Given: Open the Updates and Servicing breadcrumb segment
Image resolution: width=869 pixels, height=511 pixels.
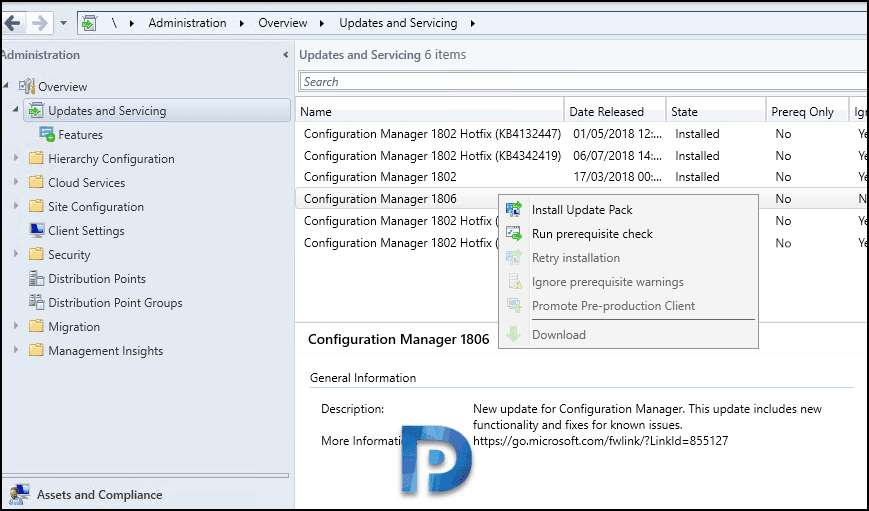Looking at the screenshot, I should 398,23.
